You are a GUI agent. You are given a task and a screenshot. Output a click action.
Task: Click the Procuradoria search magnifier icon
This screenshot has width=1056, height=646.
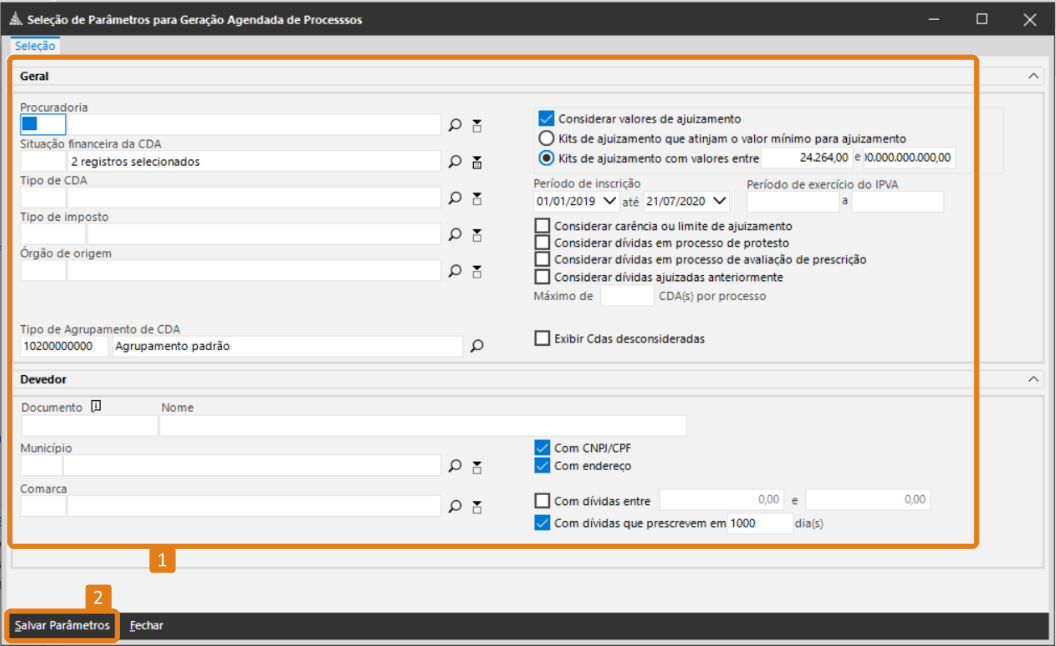[x=455, y=125]
